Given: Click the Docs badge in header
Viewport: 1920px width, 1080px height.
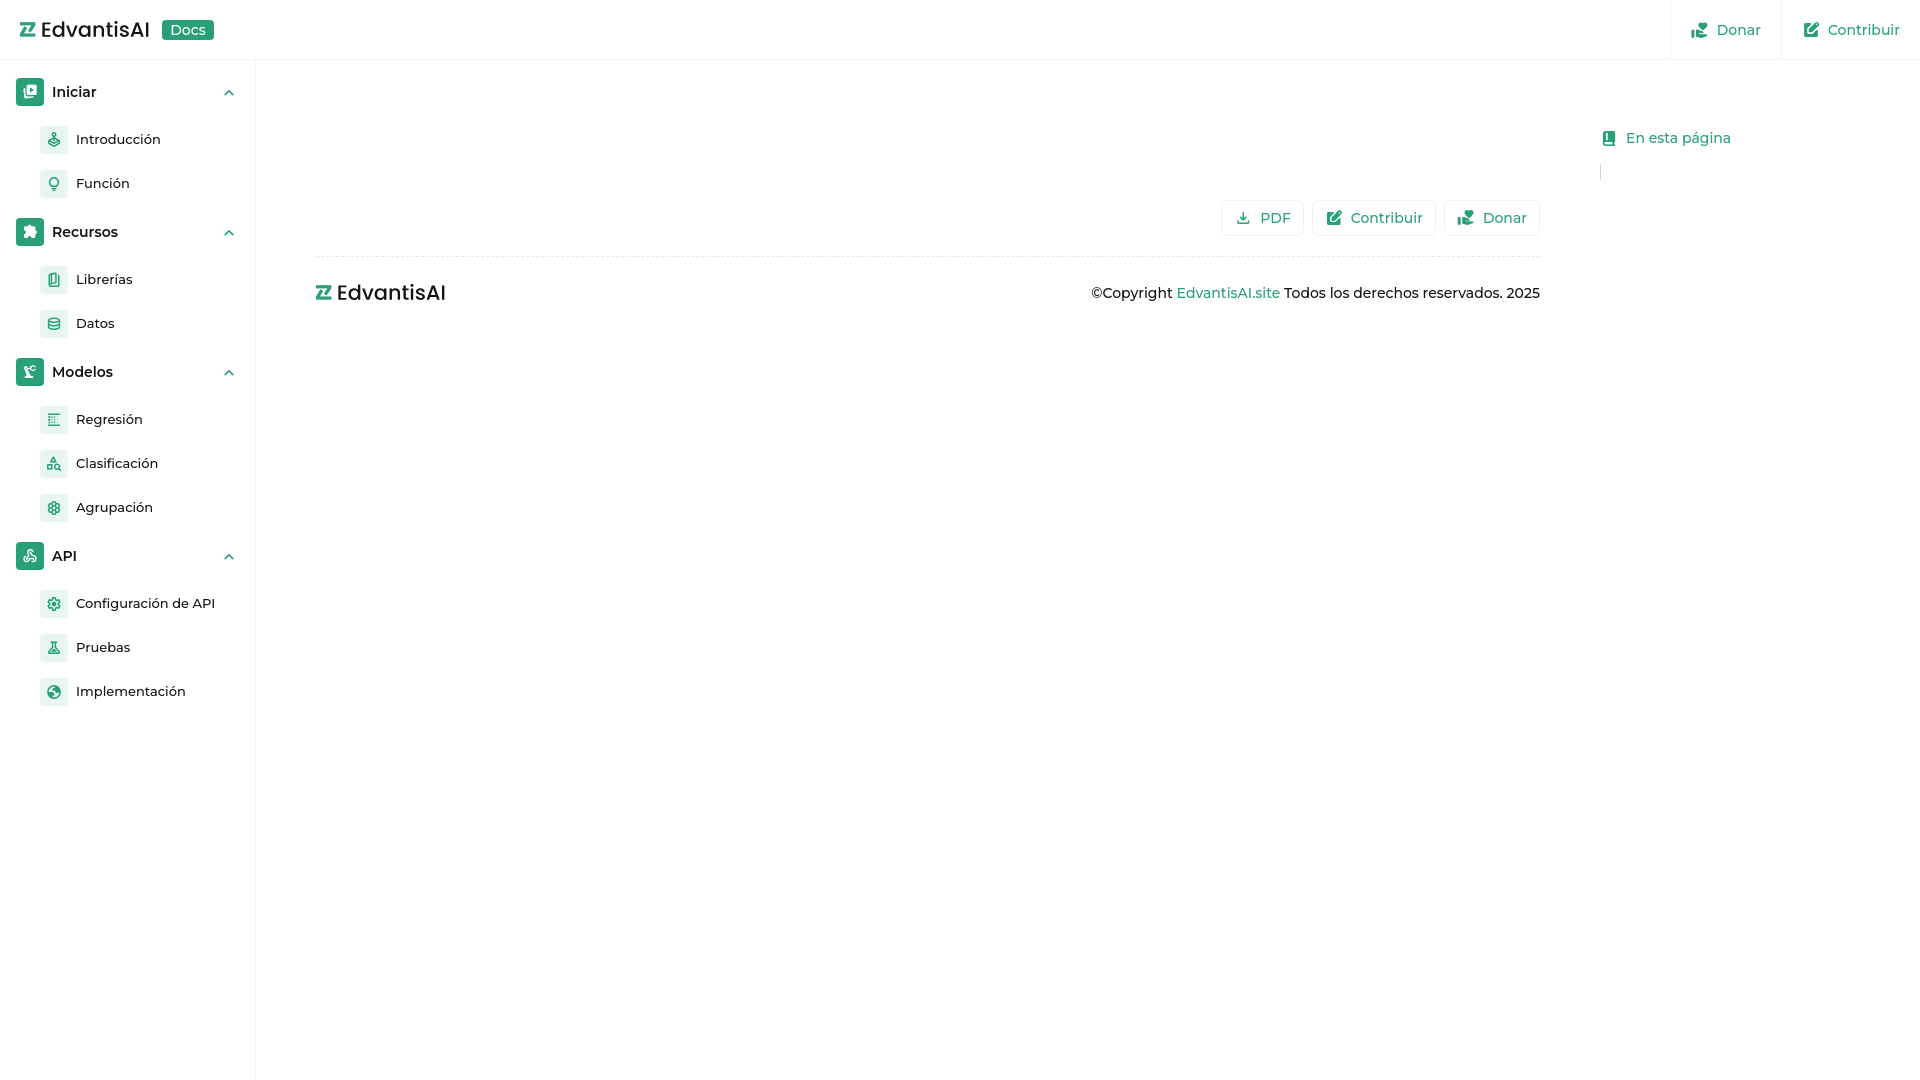Looking at the screenshot, I should coord(188,30).
